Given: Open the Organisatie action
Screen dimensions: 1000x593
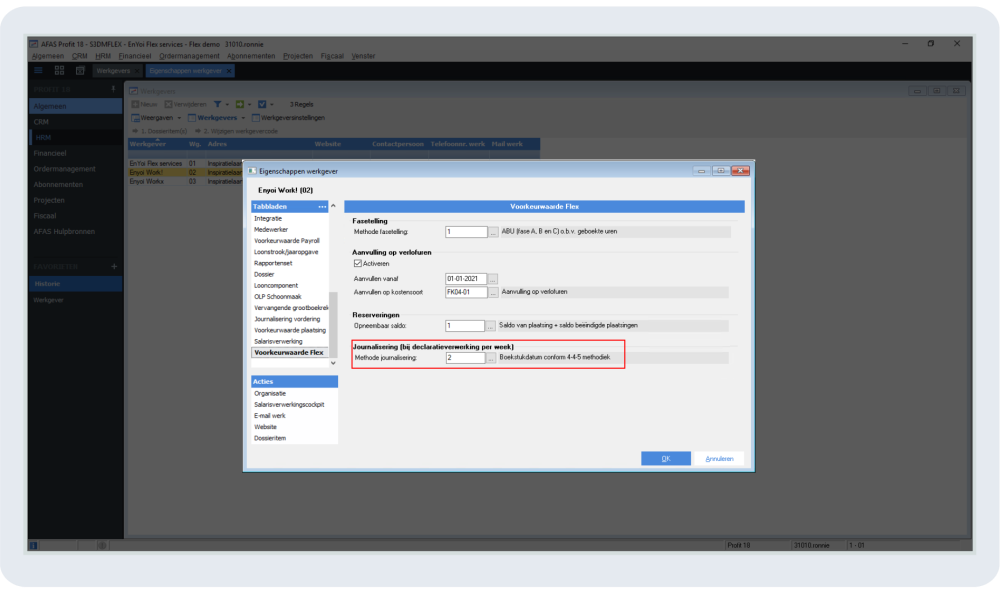Looking at the screenshot, I should (270, 394).
